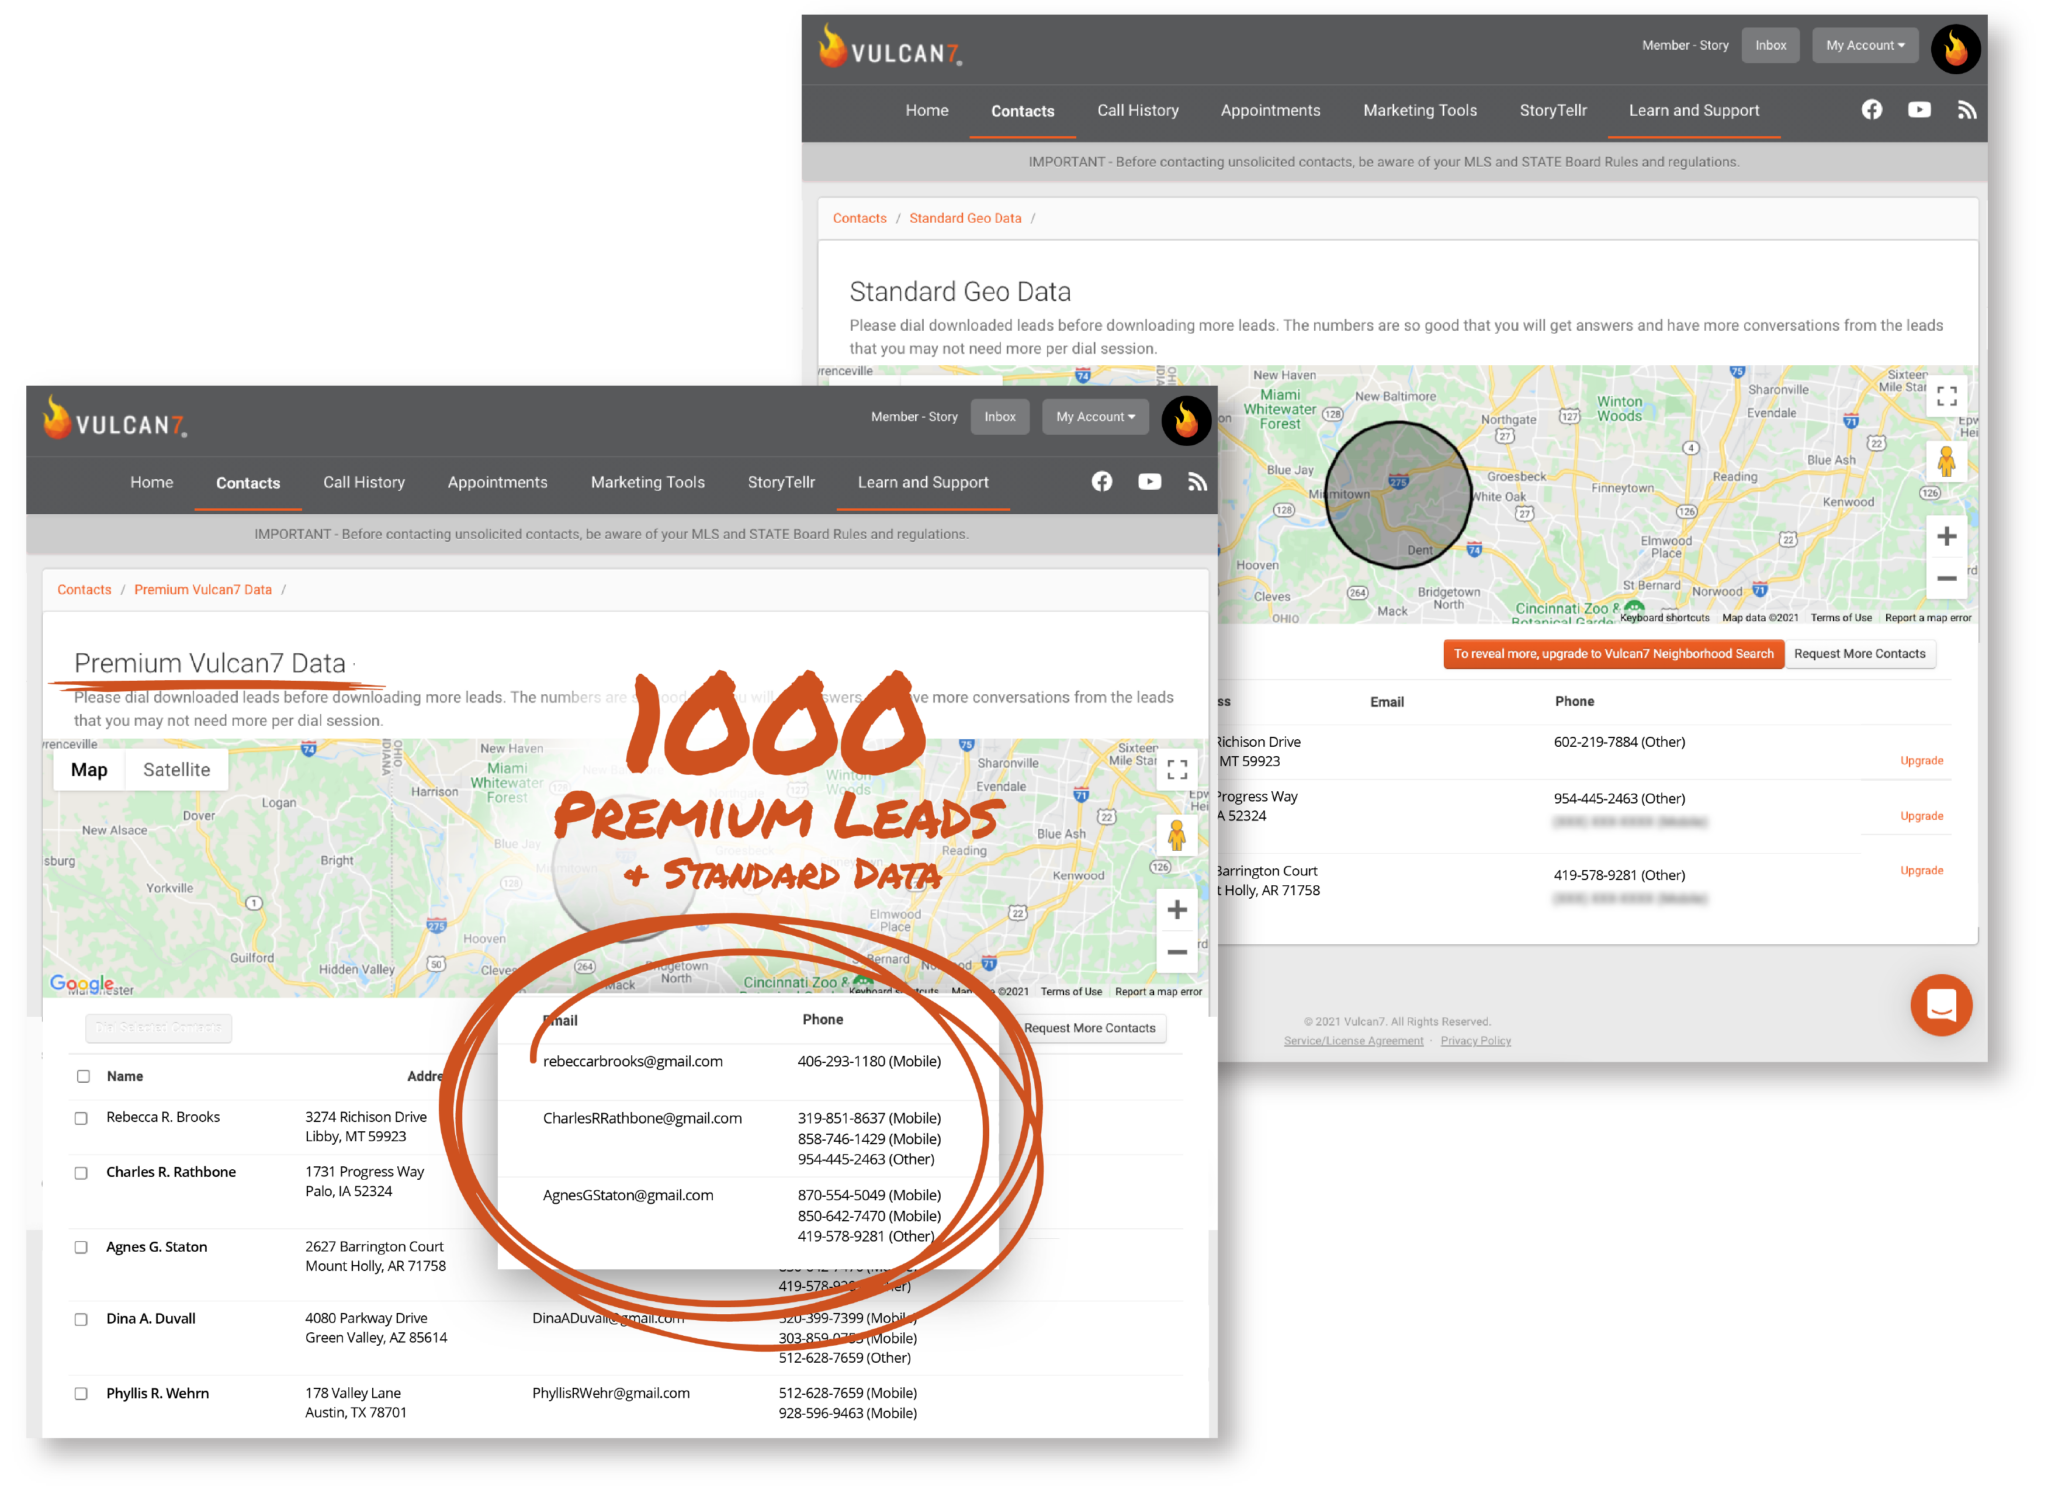The image size is (2048, 1486).
Task: Click the fullscreen icon on the Geo Data map
Action: tap(1946, 396)
